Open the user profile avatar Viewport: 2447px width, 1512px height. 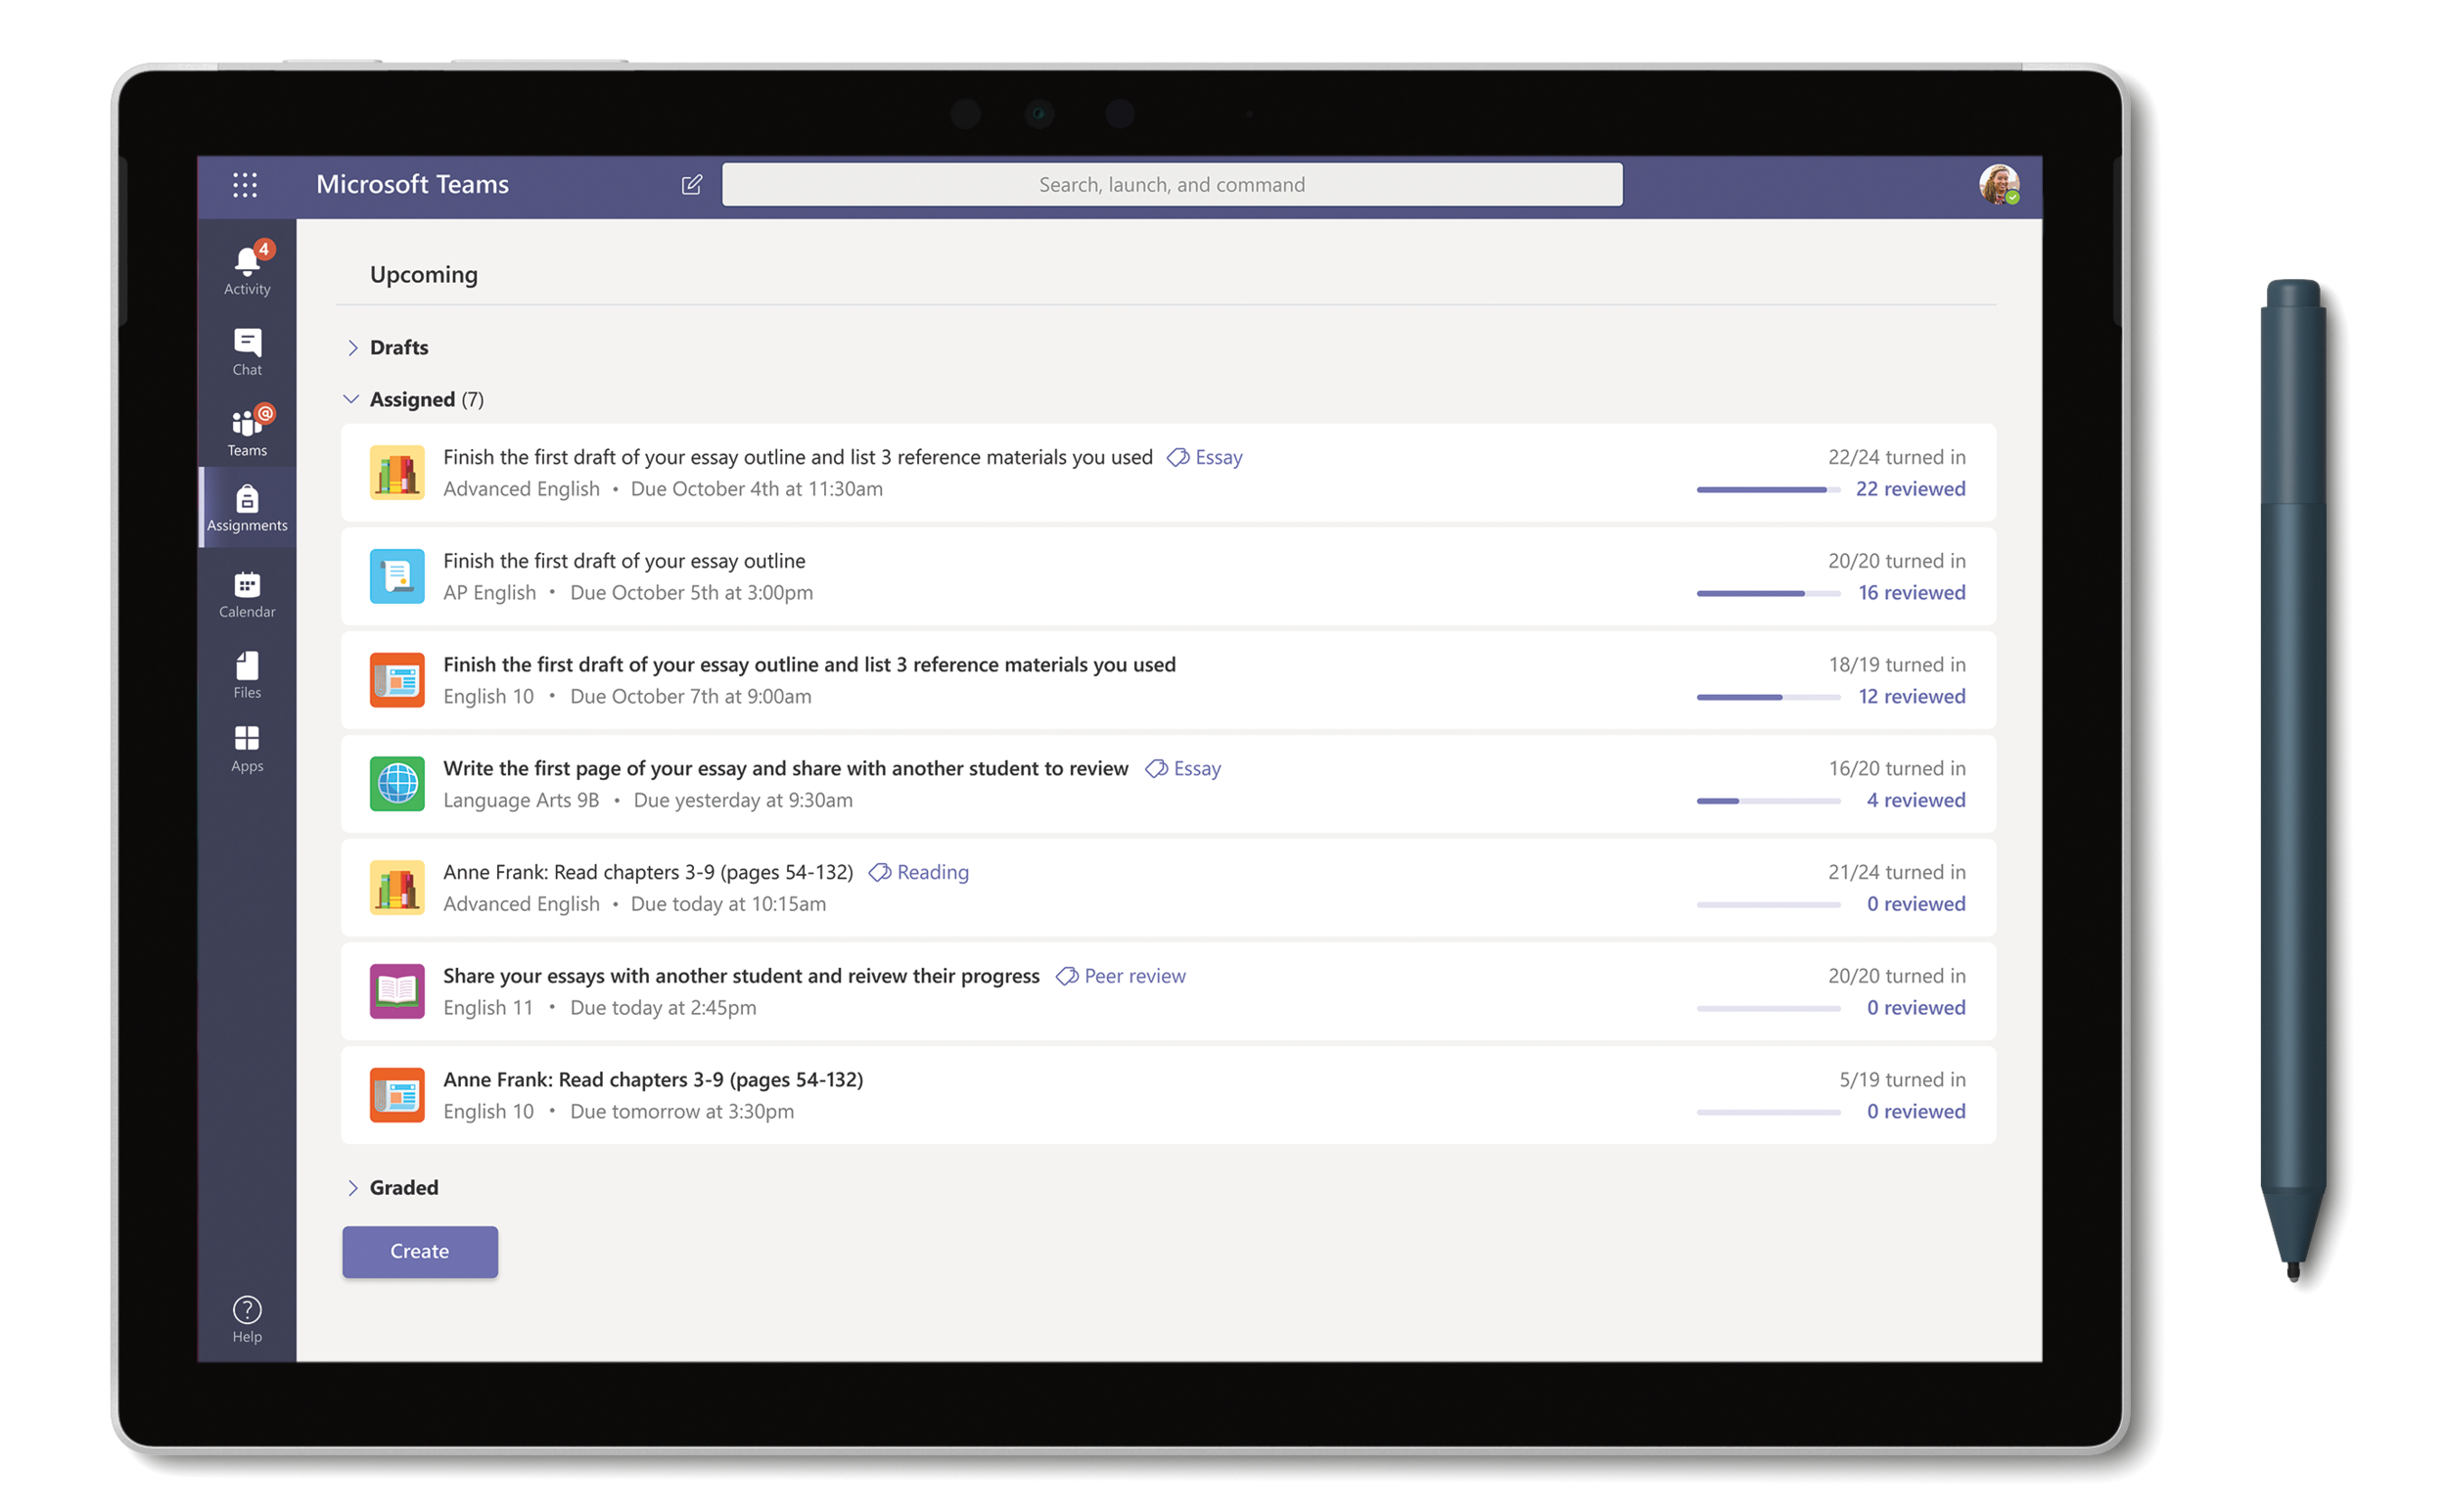1999,185
